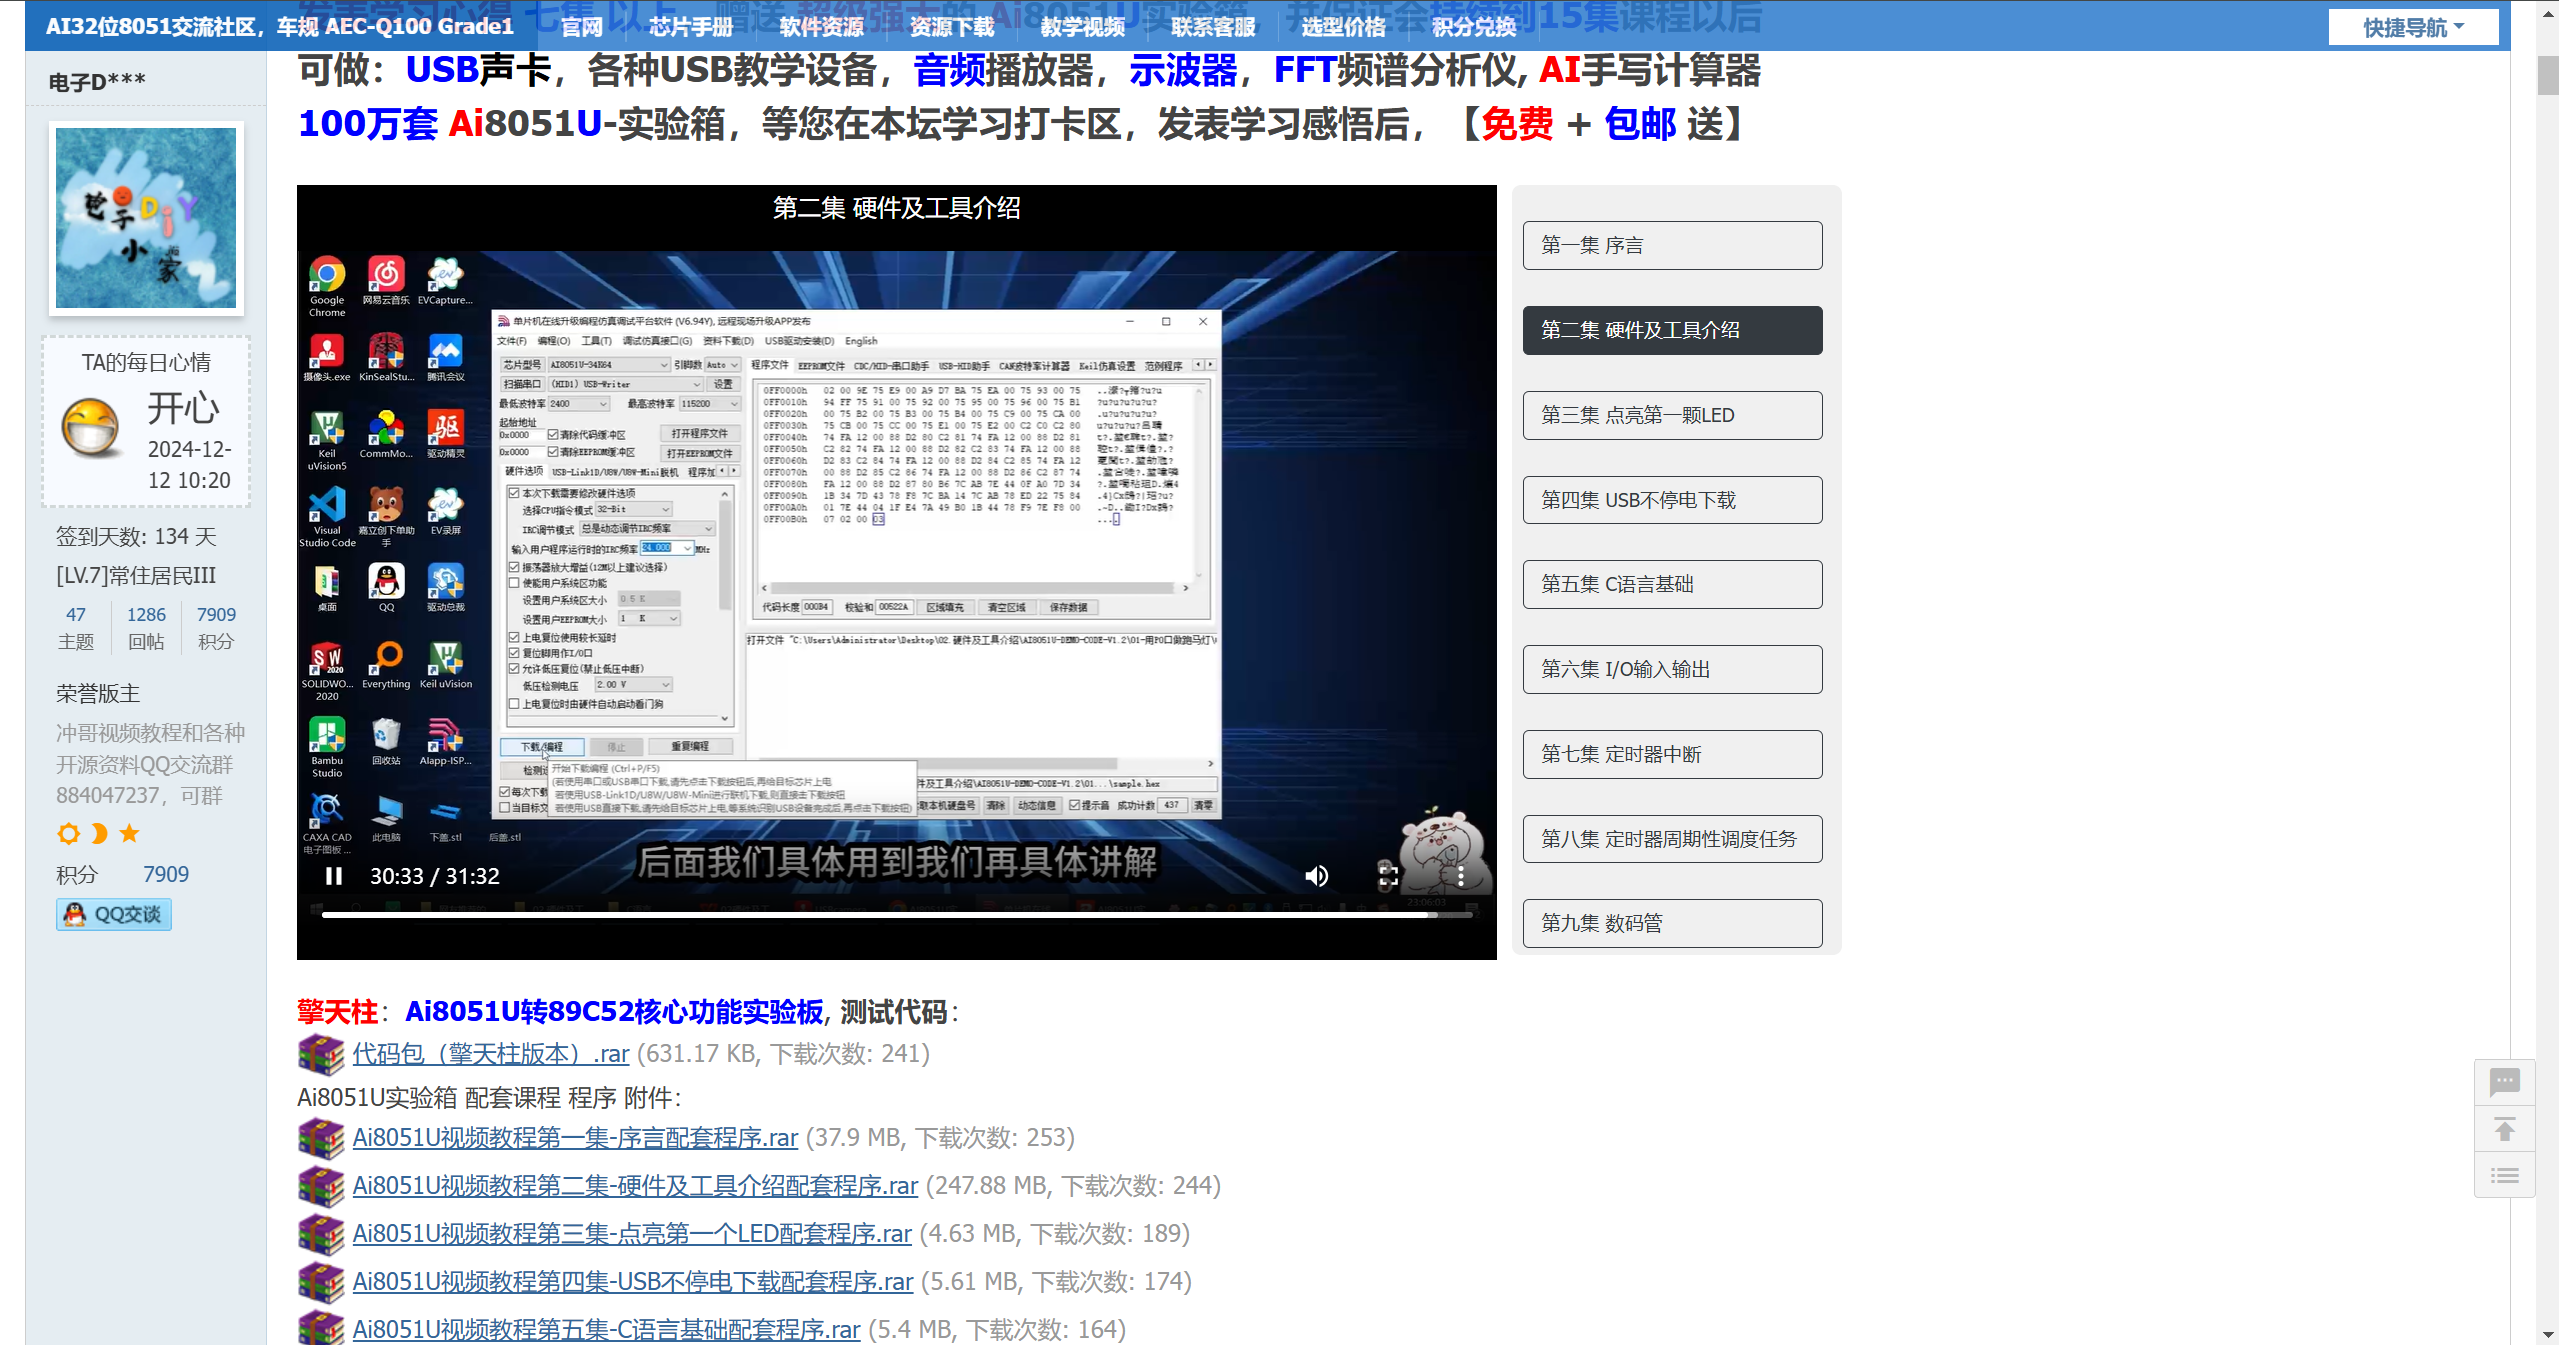The image size is (2559, 1345).
Task: Download 第四集-USB不停电下载配套程序.rar
Action: (633, 1282)
